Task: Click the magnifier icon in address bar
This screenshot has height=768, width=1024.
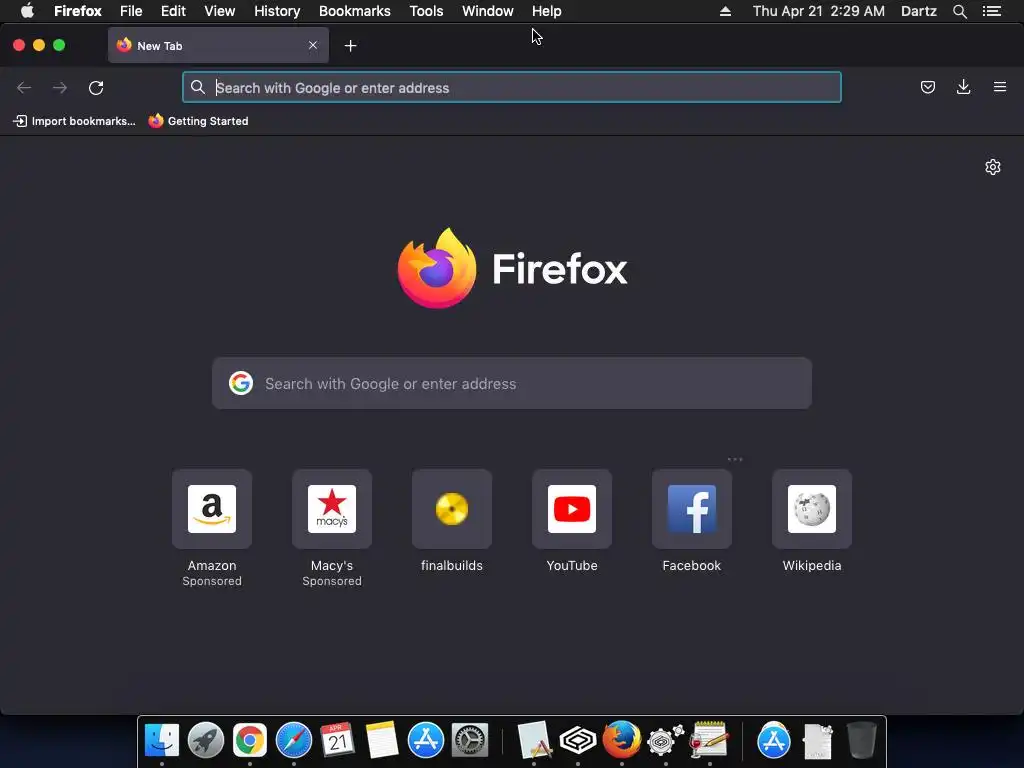Action: [198, 87]
